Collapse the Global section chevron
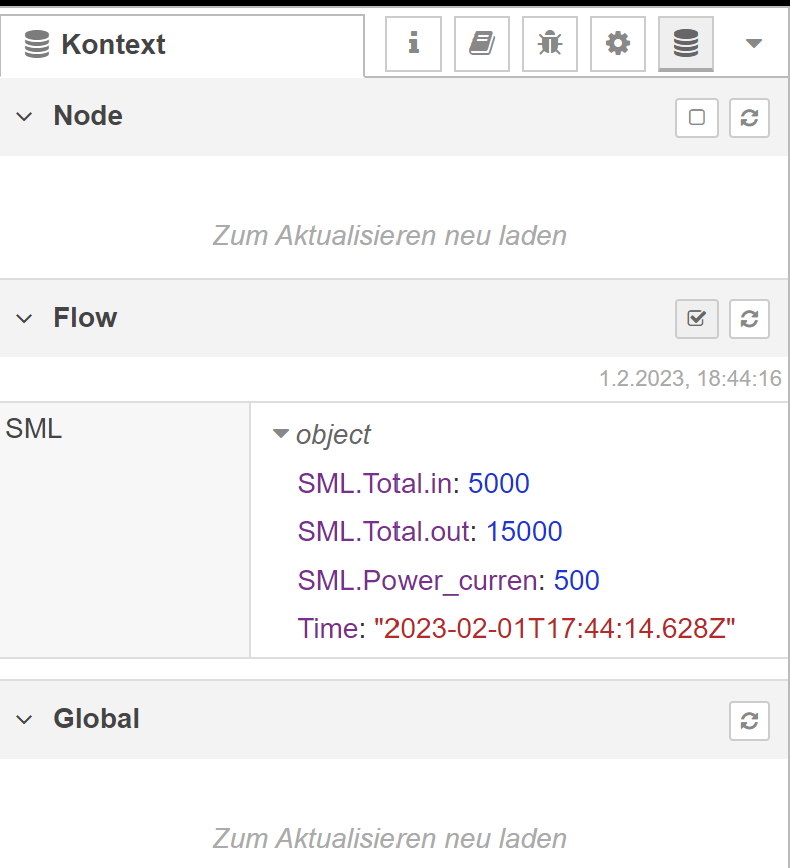 [24, 719]
